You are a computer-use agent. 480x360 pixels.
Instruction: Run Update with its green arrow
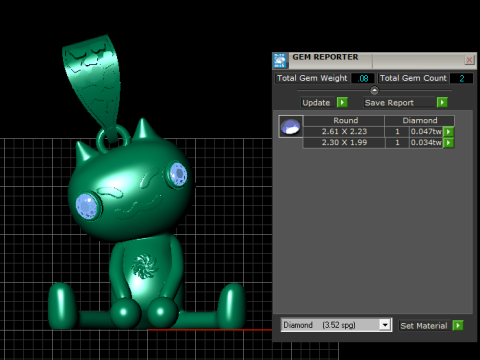[x=342, y=102]
